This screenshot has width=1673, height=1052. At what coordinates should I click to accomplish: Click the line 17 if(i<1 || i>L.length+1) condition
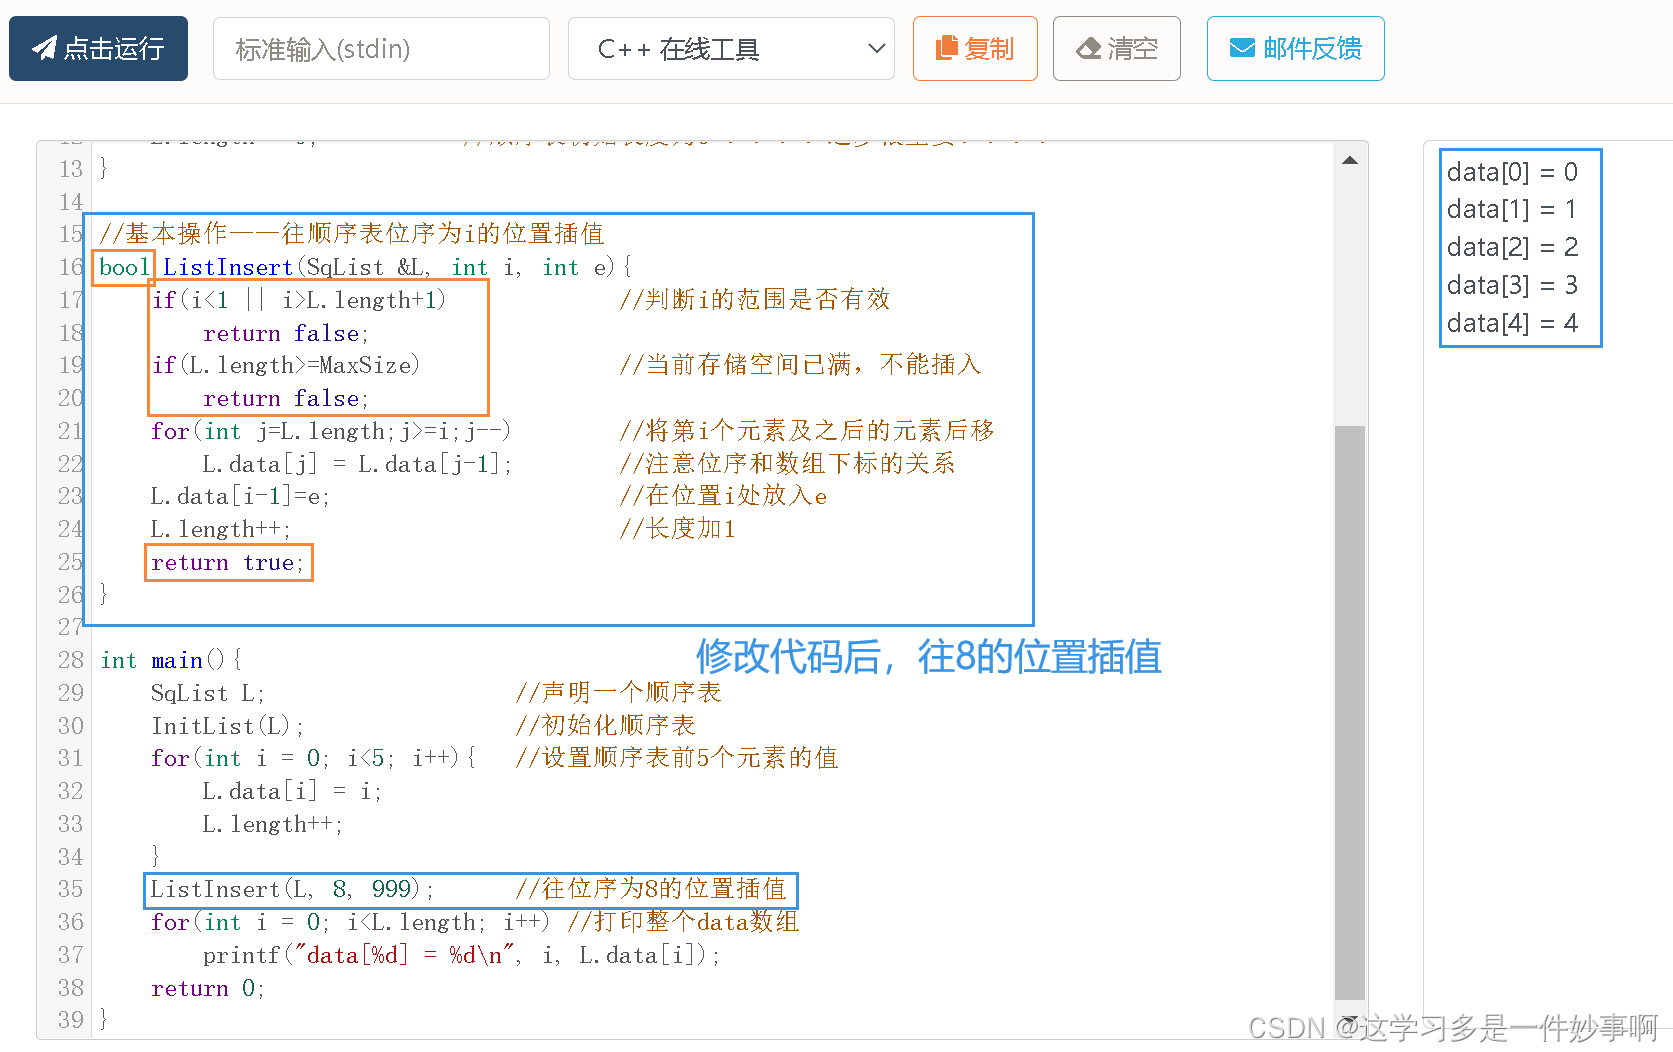pyautogui.click(x=299, y=300)
